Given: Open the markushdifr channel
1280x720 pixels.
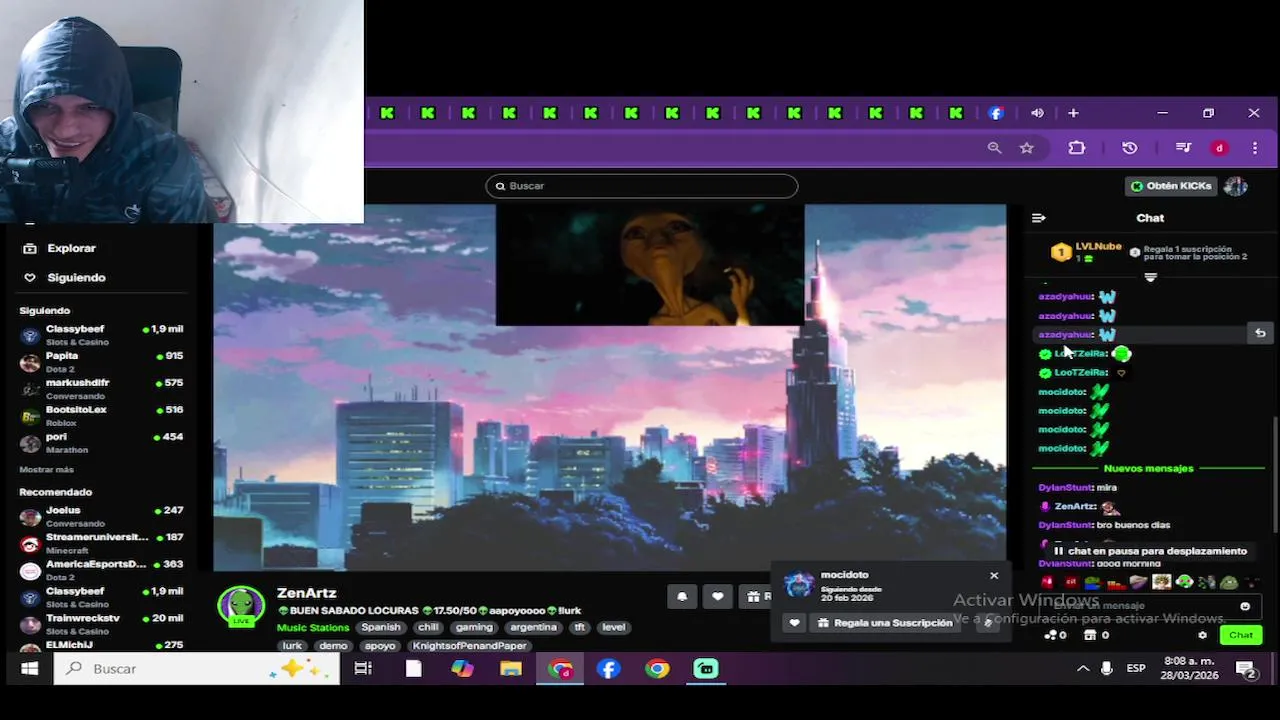Looking at the screenshot, I should pyautogui.click(x=102, y=389).
